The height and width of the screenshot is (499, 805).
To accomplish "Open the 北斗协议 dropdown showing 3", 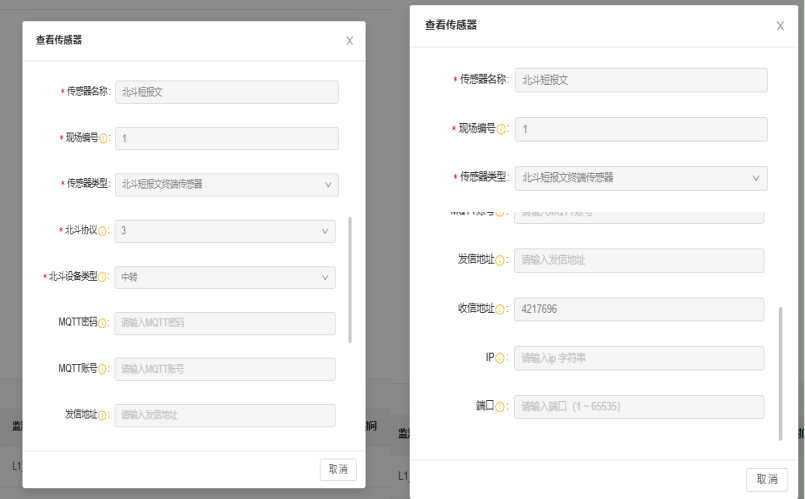I will [226, 232].
